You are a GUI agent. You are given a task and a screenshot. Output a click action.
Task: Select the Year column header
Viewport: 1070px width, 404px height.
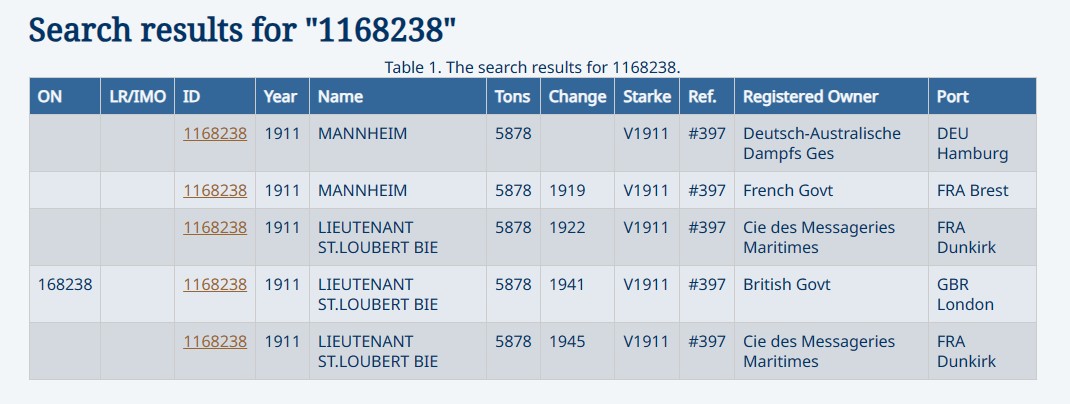[281, 97]
